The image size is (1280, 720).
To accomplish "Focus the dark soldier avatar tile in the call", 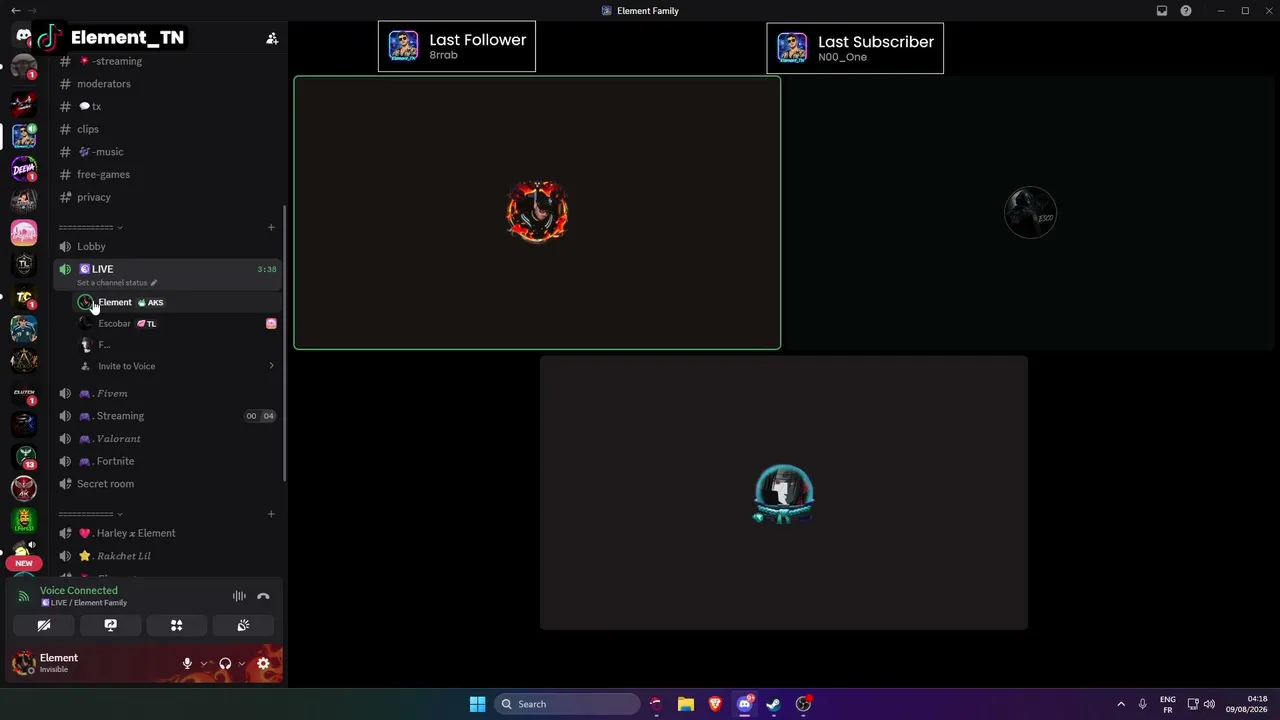I will coord(1030,213).
